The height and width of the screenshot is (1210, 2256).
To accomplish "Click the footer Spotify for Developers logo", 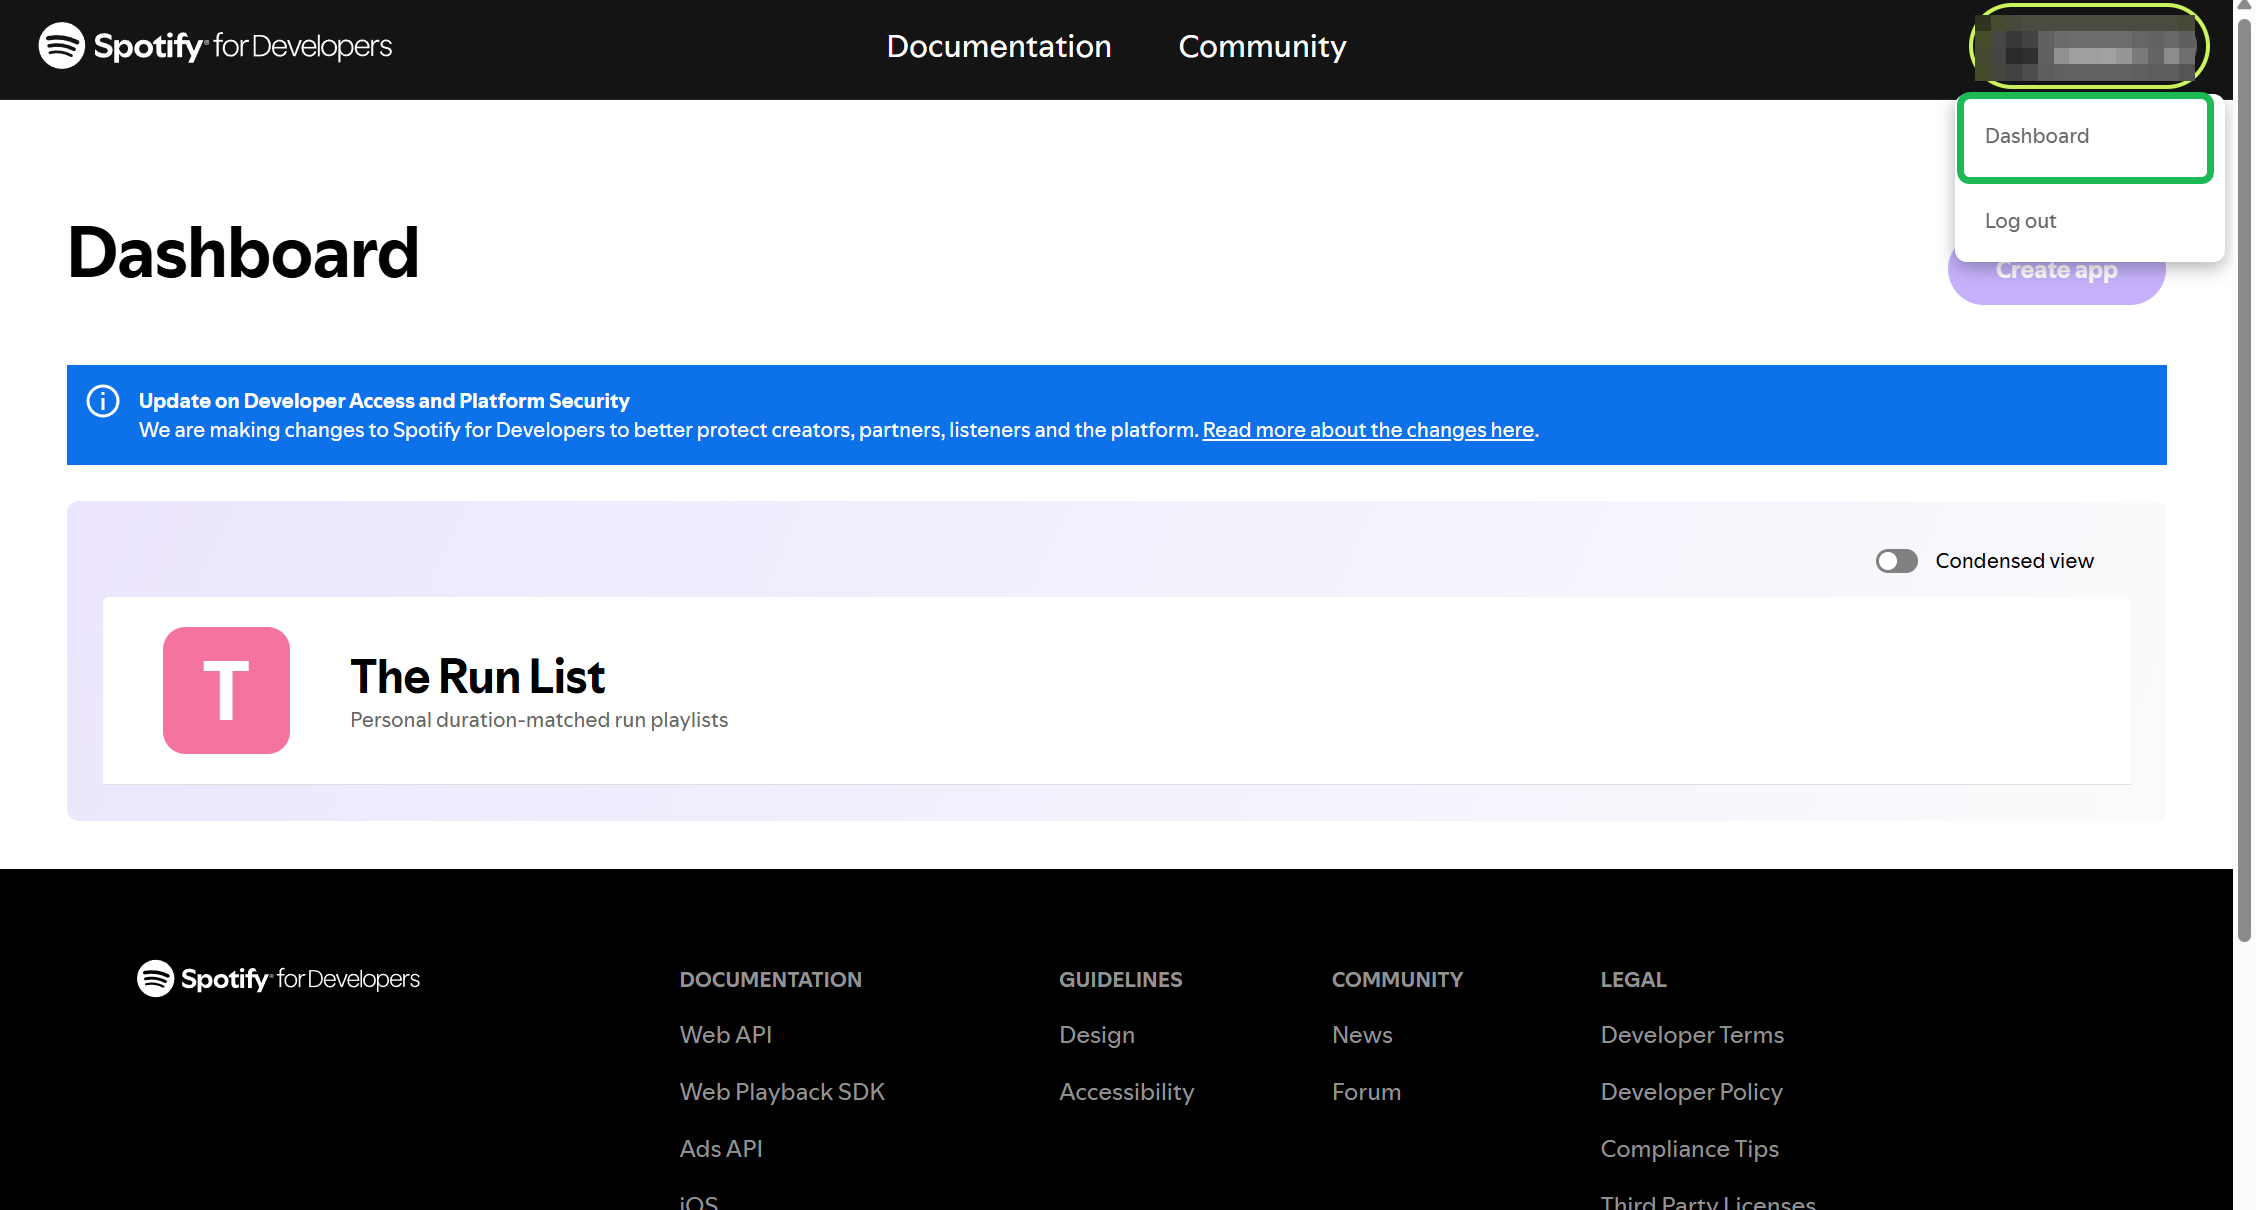I will point(279,978).
